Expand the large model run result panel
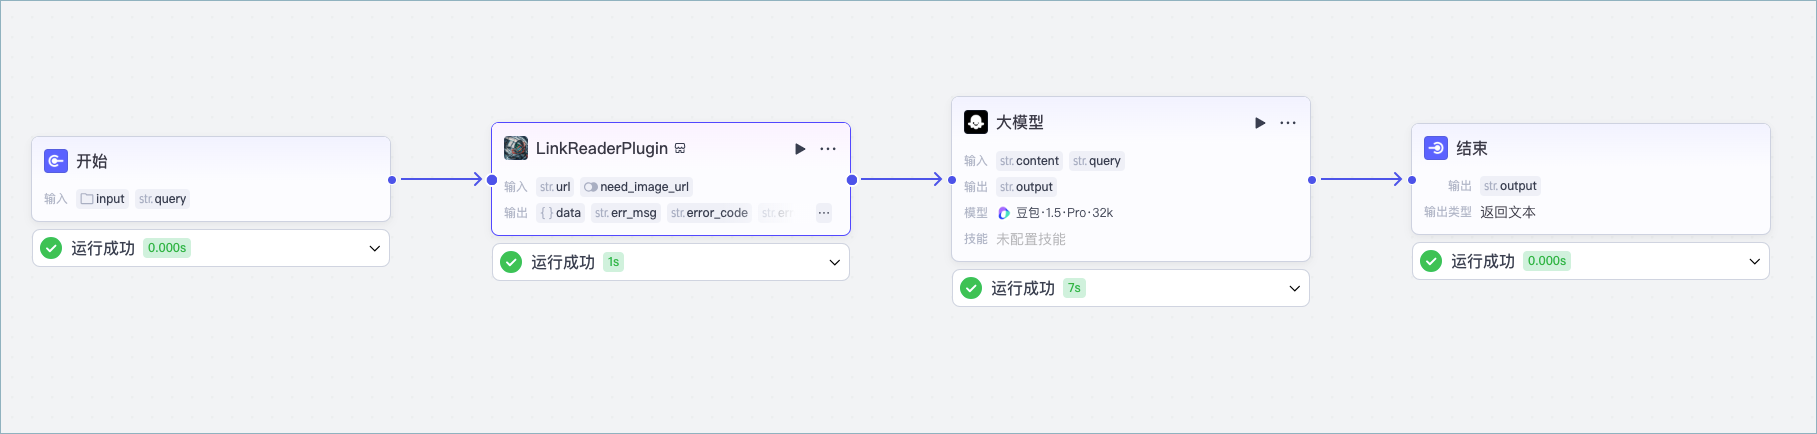The width and height of the screenshot is (1817, 434). (x=1295, y=288)
